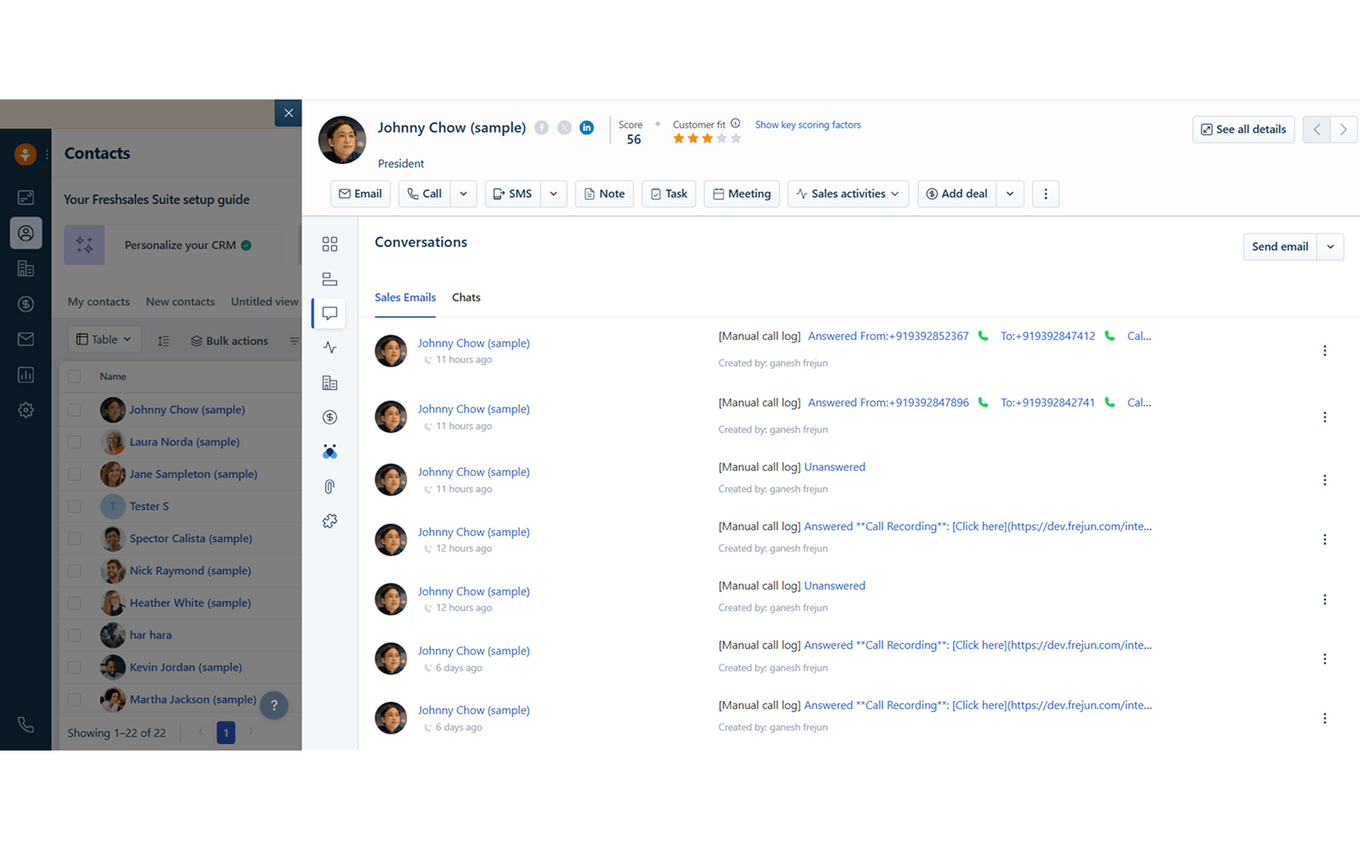Screen dimensions: 1360x850
Task: Click the customer fit star rating
Action: click(707, 139)
